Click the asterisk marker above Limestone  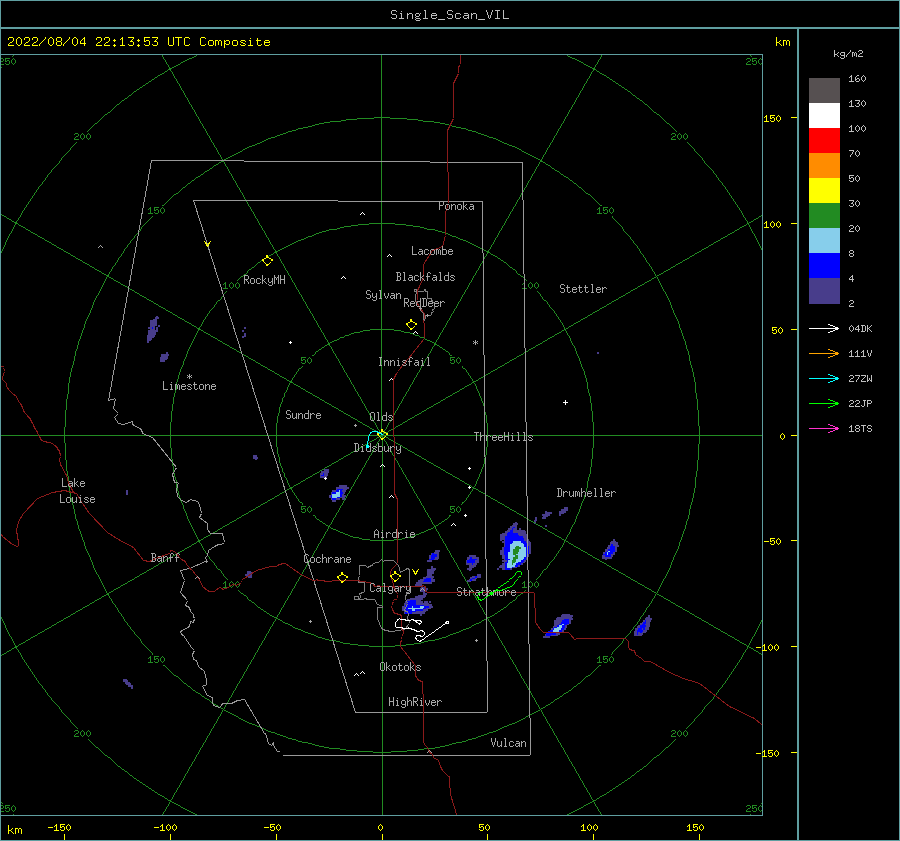point(189,377)
